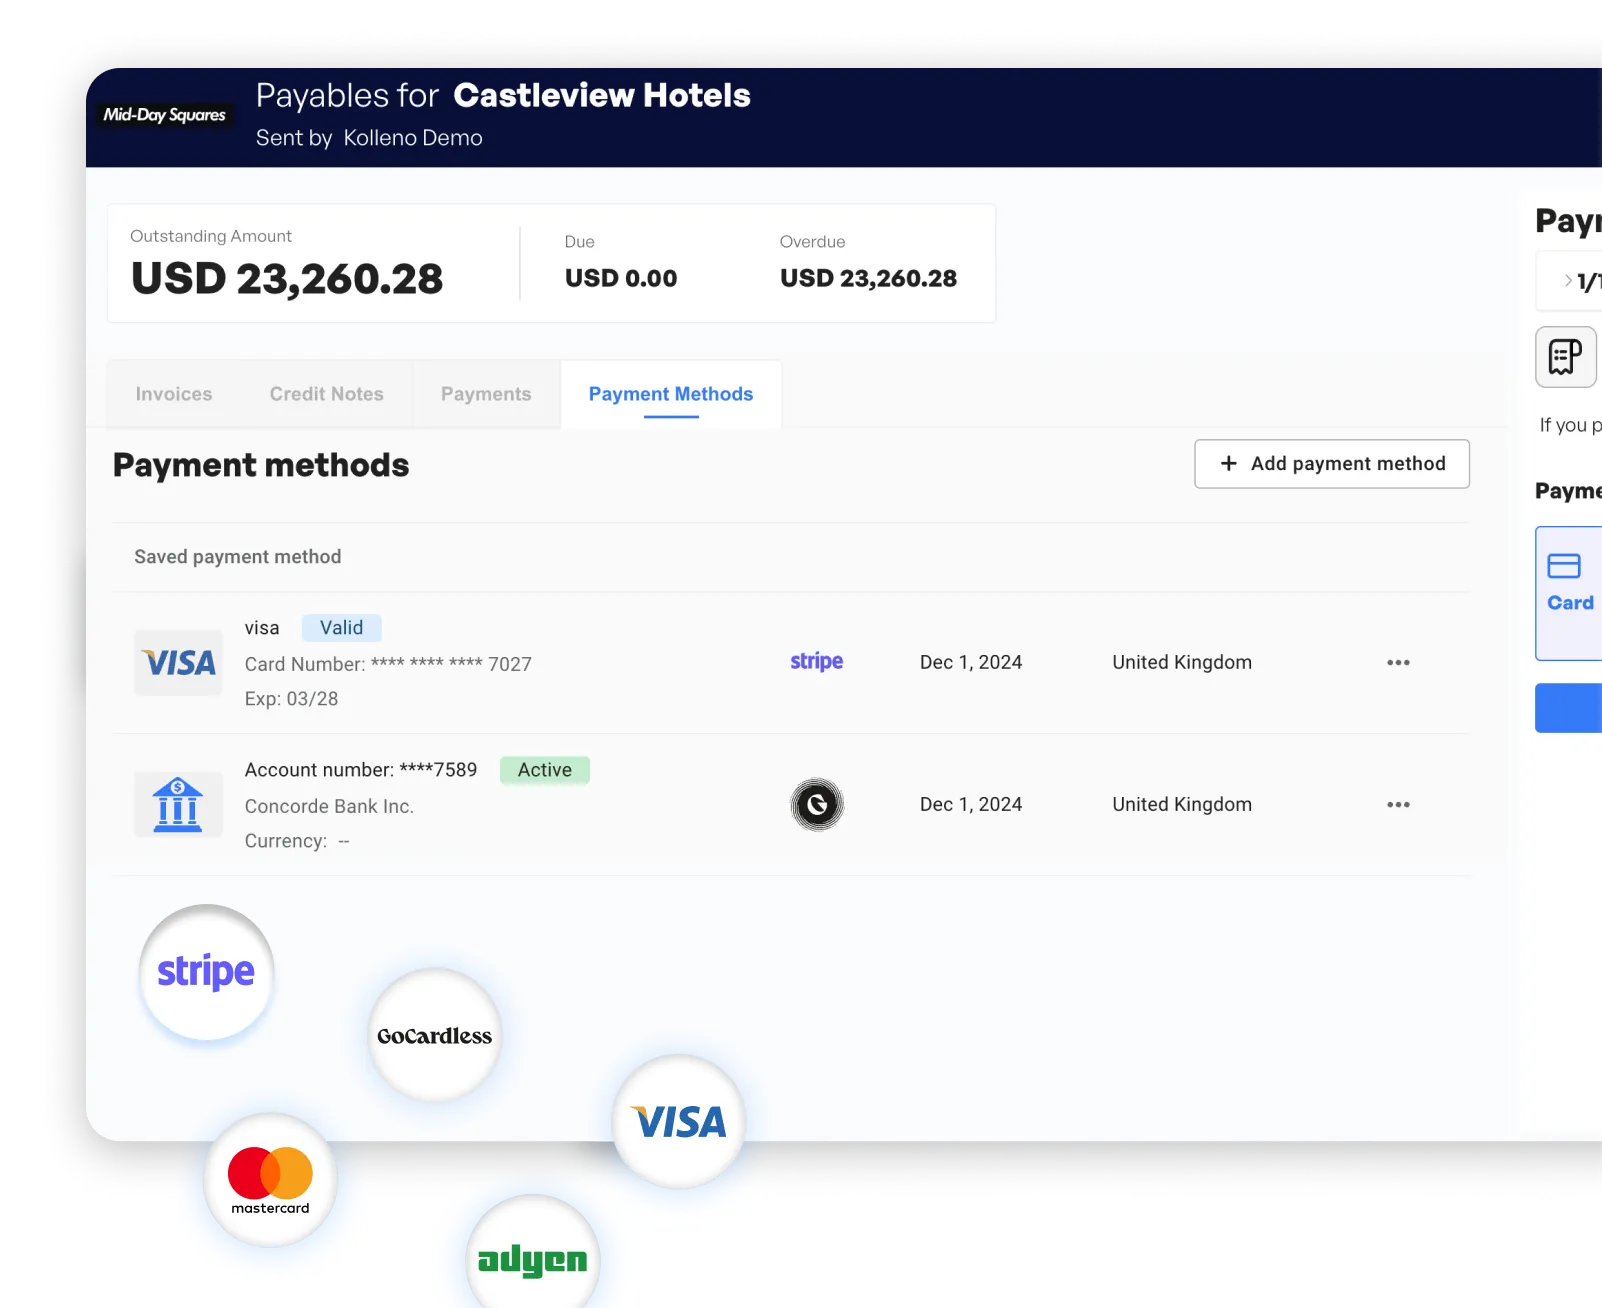Click the Saved payment method heading
Screen dimensions: 1602x1308
pyautogui.click(x=238, y=557)
